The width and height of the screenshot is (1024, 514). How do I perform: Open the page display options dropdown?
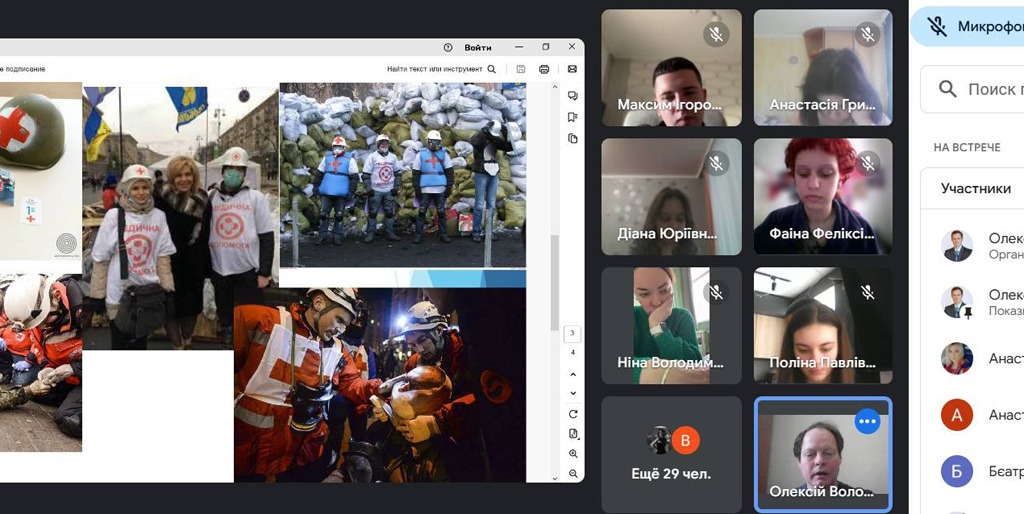573,433
